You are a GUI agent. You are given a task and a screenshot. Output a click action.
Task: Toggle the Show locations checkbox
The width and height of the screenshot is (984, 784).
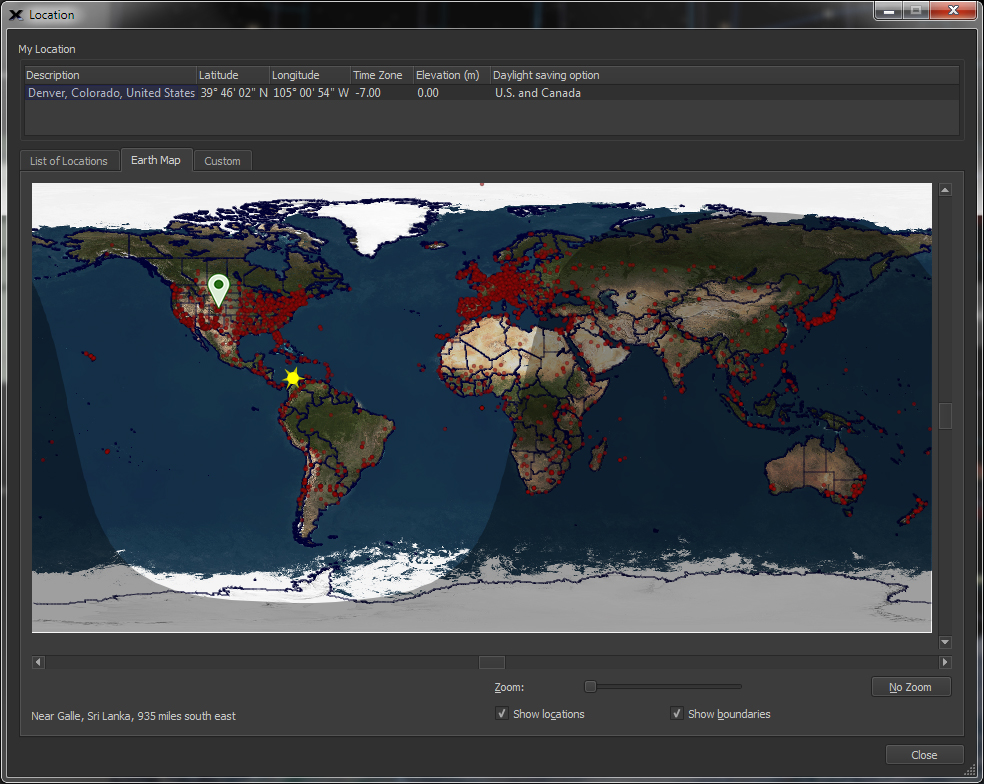[502, 714]
